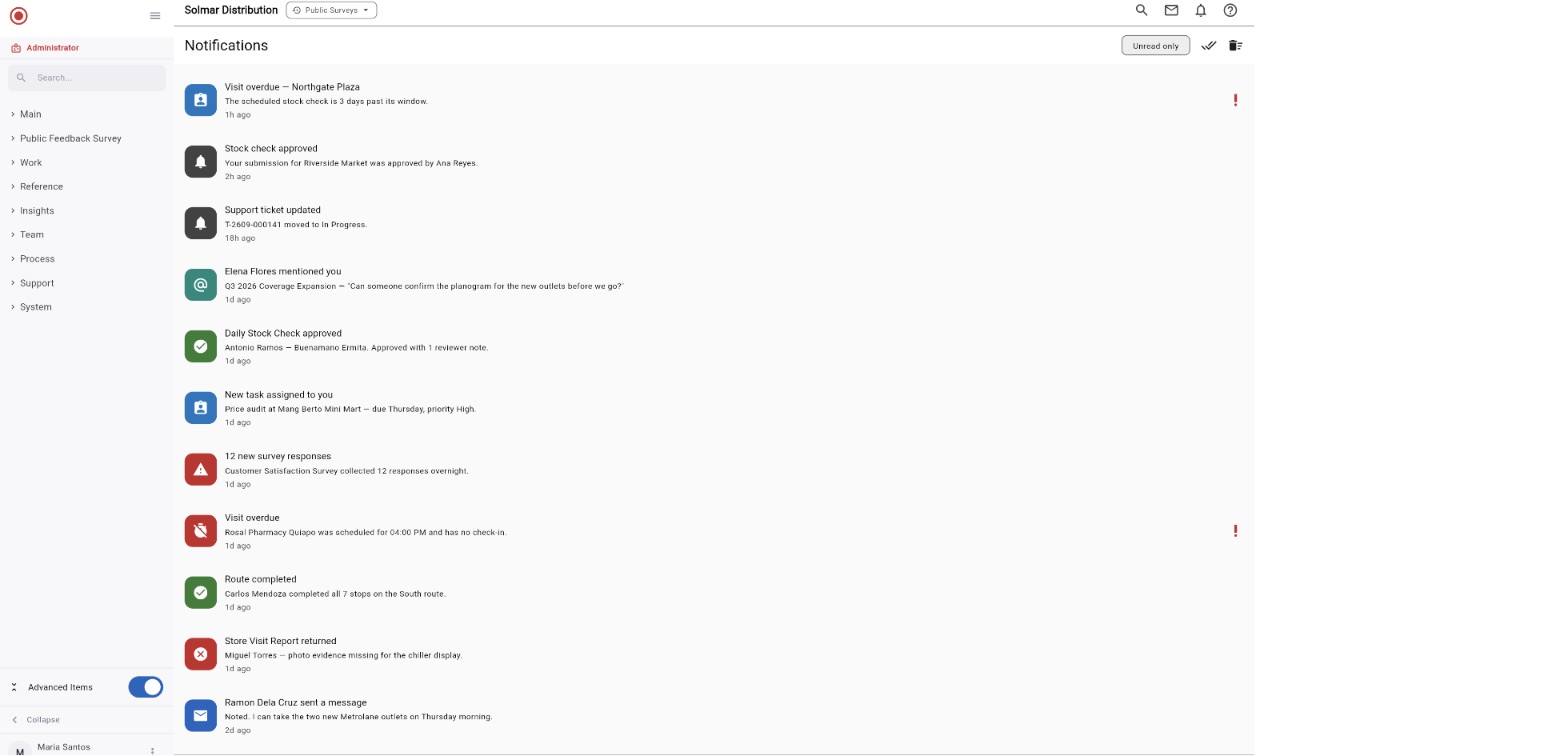Click the Support ticket updated bell icon
This screenshot has height=756, width=1568.
[x=201, y=223]
